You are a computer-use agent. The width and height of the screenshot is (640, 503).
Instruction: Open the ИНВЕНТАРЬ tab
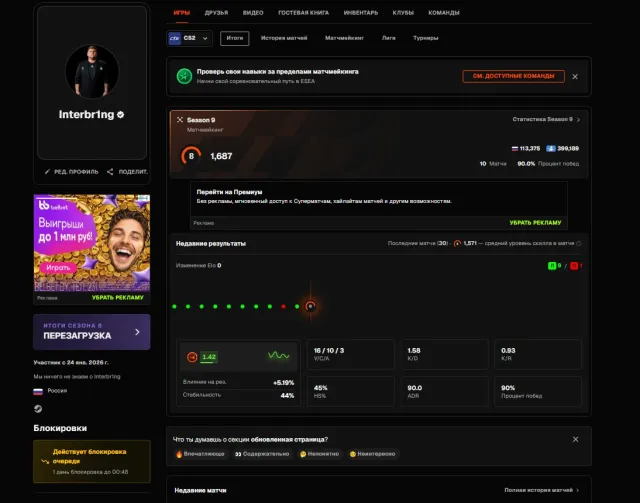tap(361, 13)
